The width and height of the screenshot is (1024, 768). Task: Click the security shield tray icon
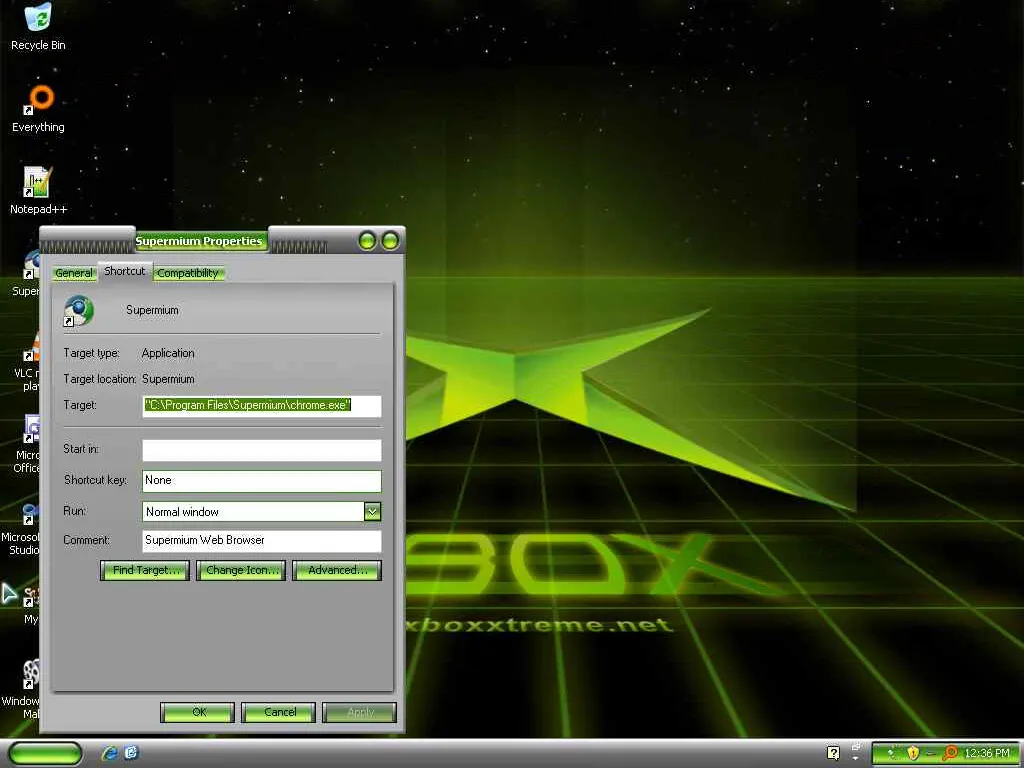click(913, 753)
